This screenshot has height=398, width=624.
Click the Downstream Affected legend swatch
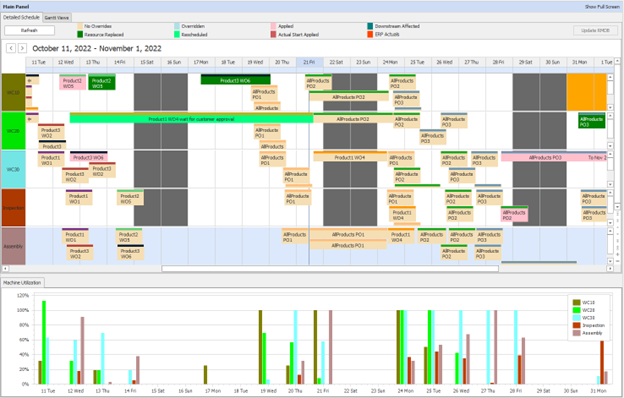pos(370,26)
